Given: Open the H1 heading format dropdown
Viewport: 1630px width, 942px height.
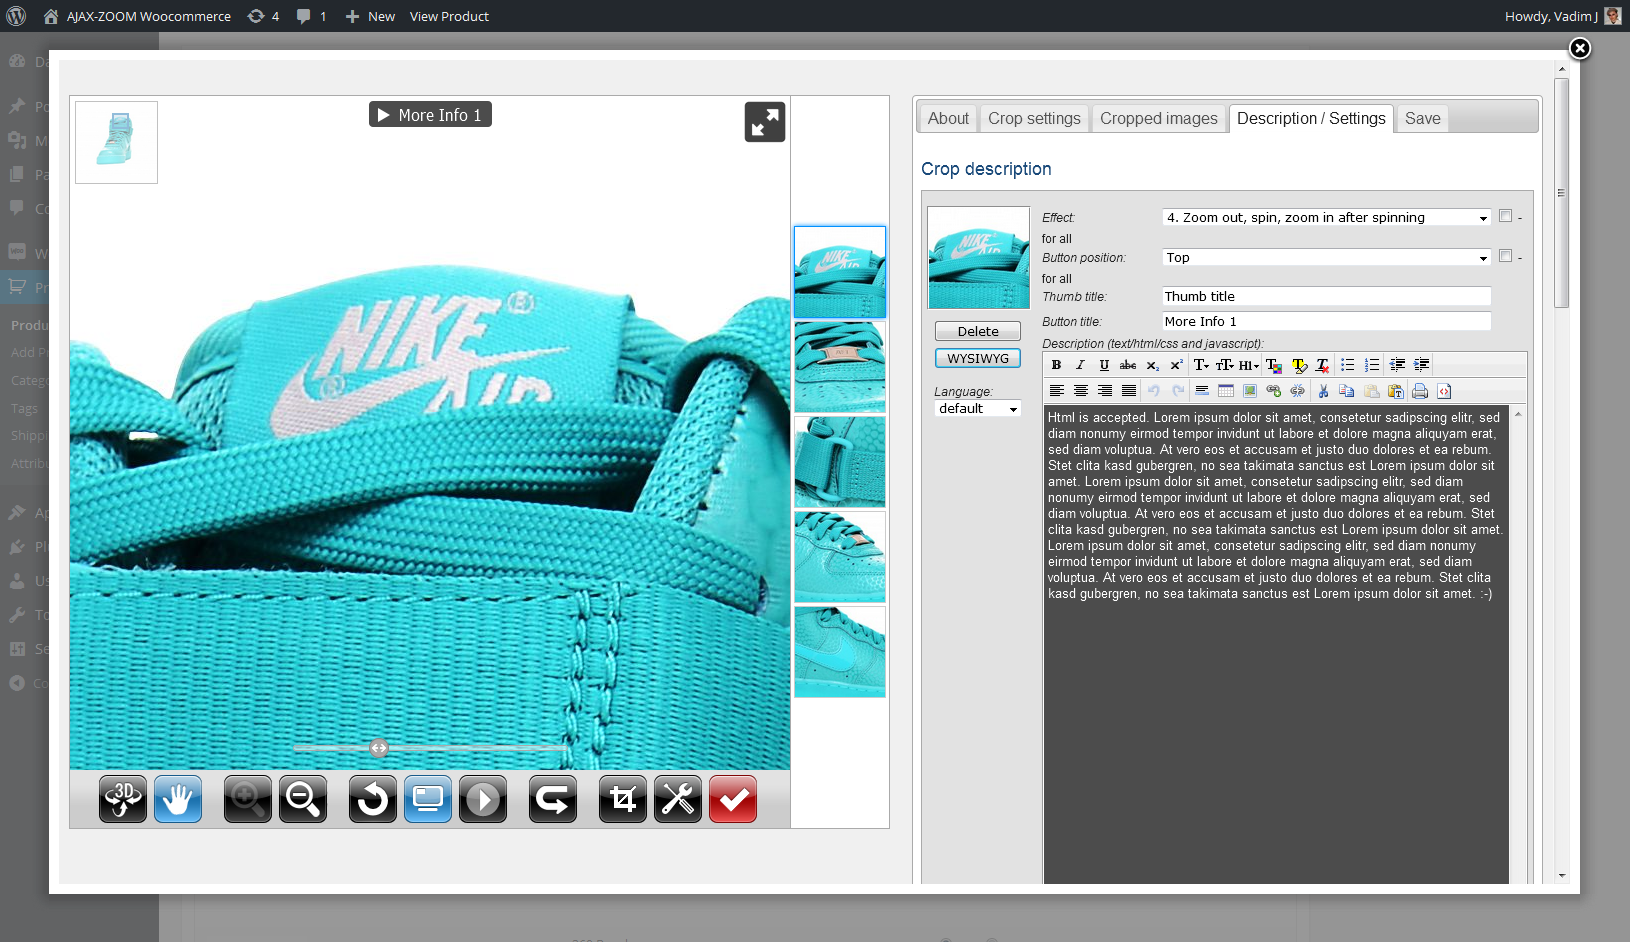Looking at the screenshot, I should click(x=1249, y=365).
